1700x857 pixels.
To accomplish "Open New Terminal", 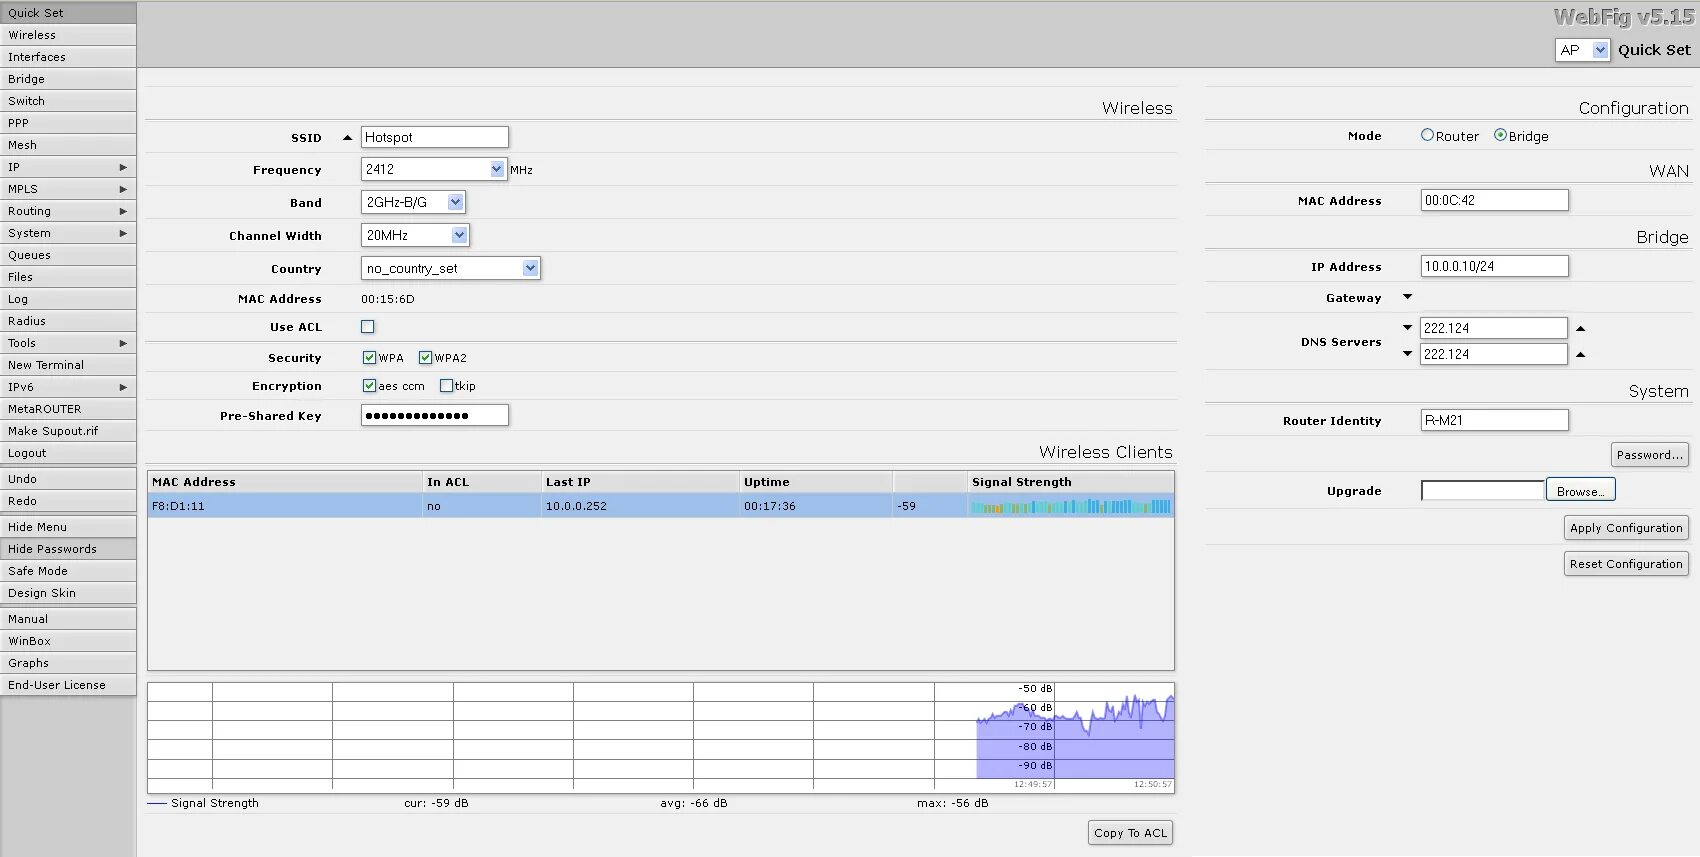I will 68,365.
